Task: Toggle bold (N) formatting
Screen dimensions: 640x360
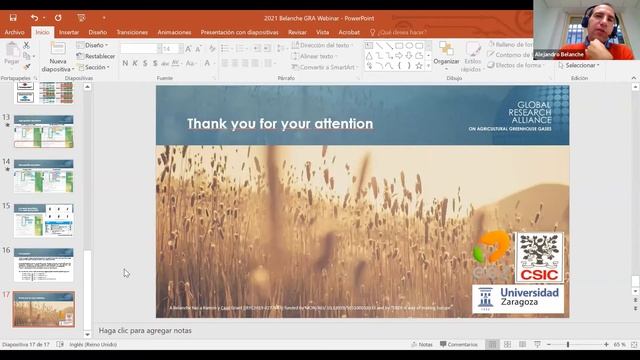Action: coord(125,63)
